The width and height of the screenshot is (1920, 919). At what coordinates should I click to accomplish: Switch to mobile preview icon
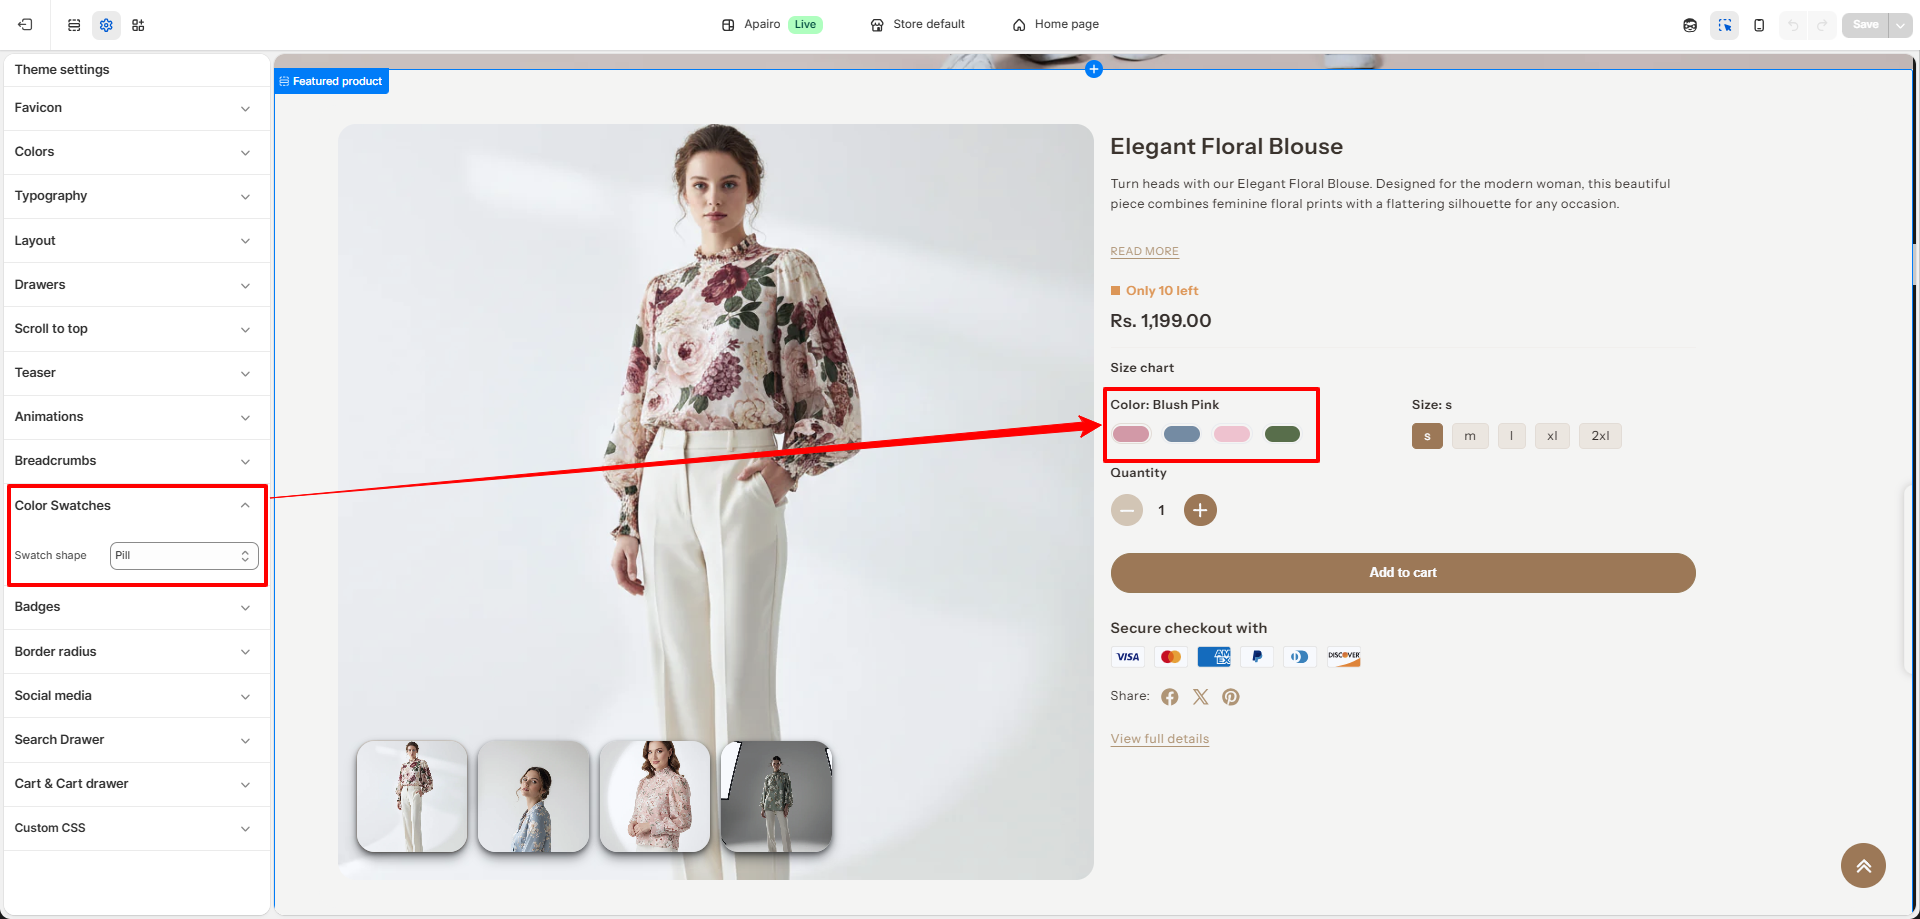click(1759, 25)
